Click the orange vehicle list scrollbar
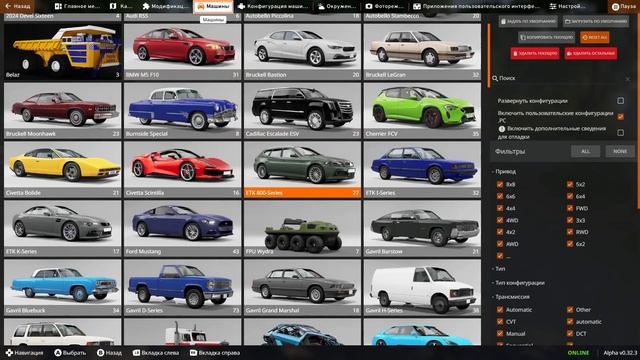The height and width of the screenshot is (360, 640). (489, 56)
